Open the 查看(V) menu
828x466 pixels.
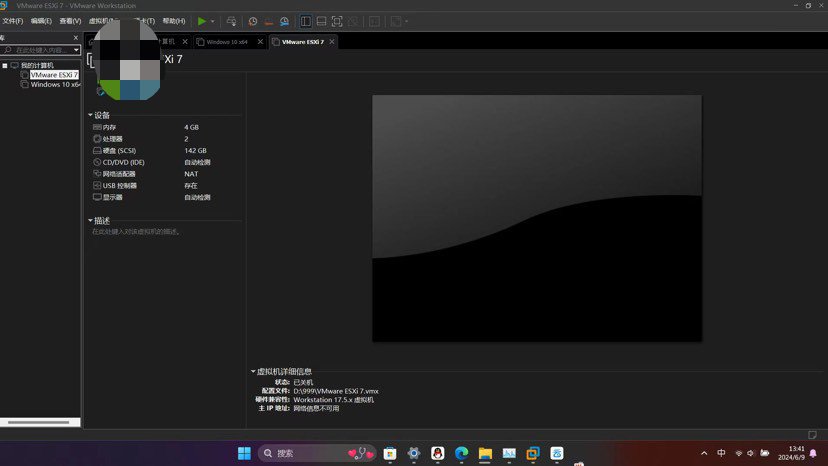(70, 21)
